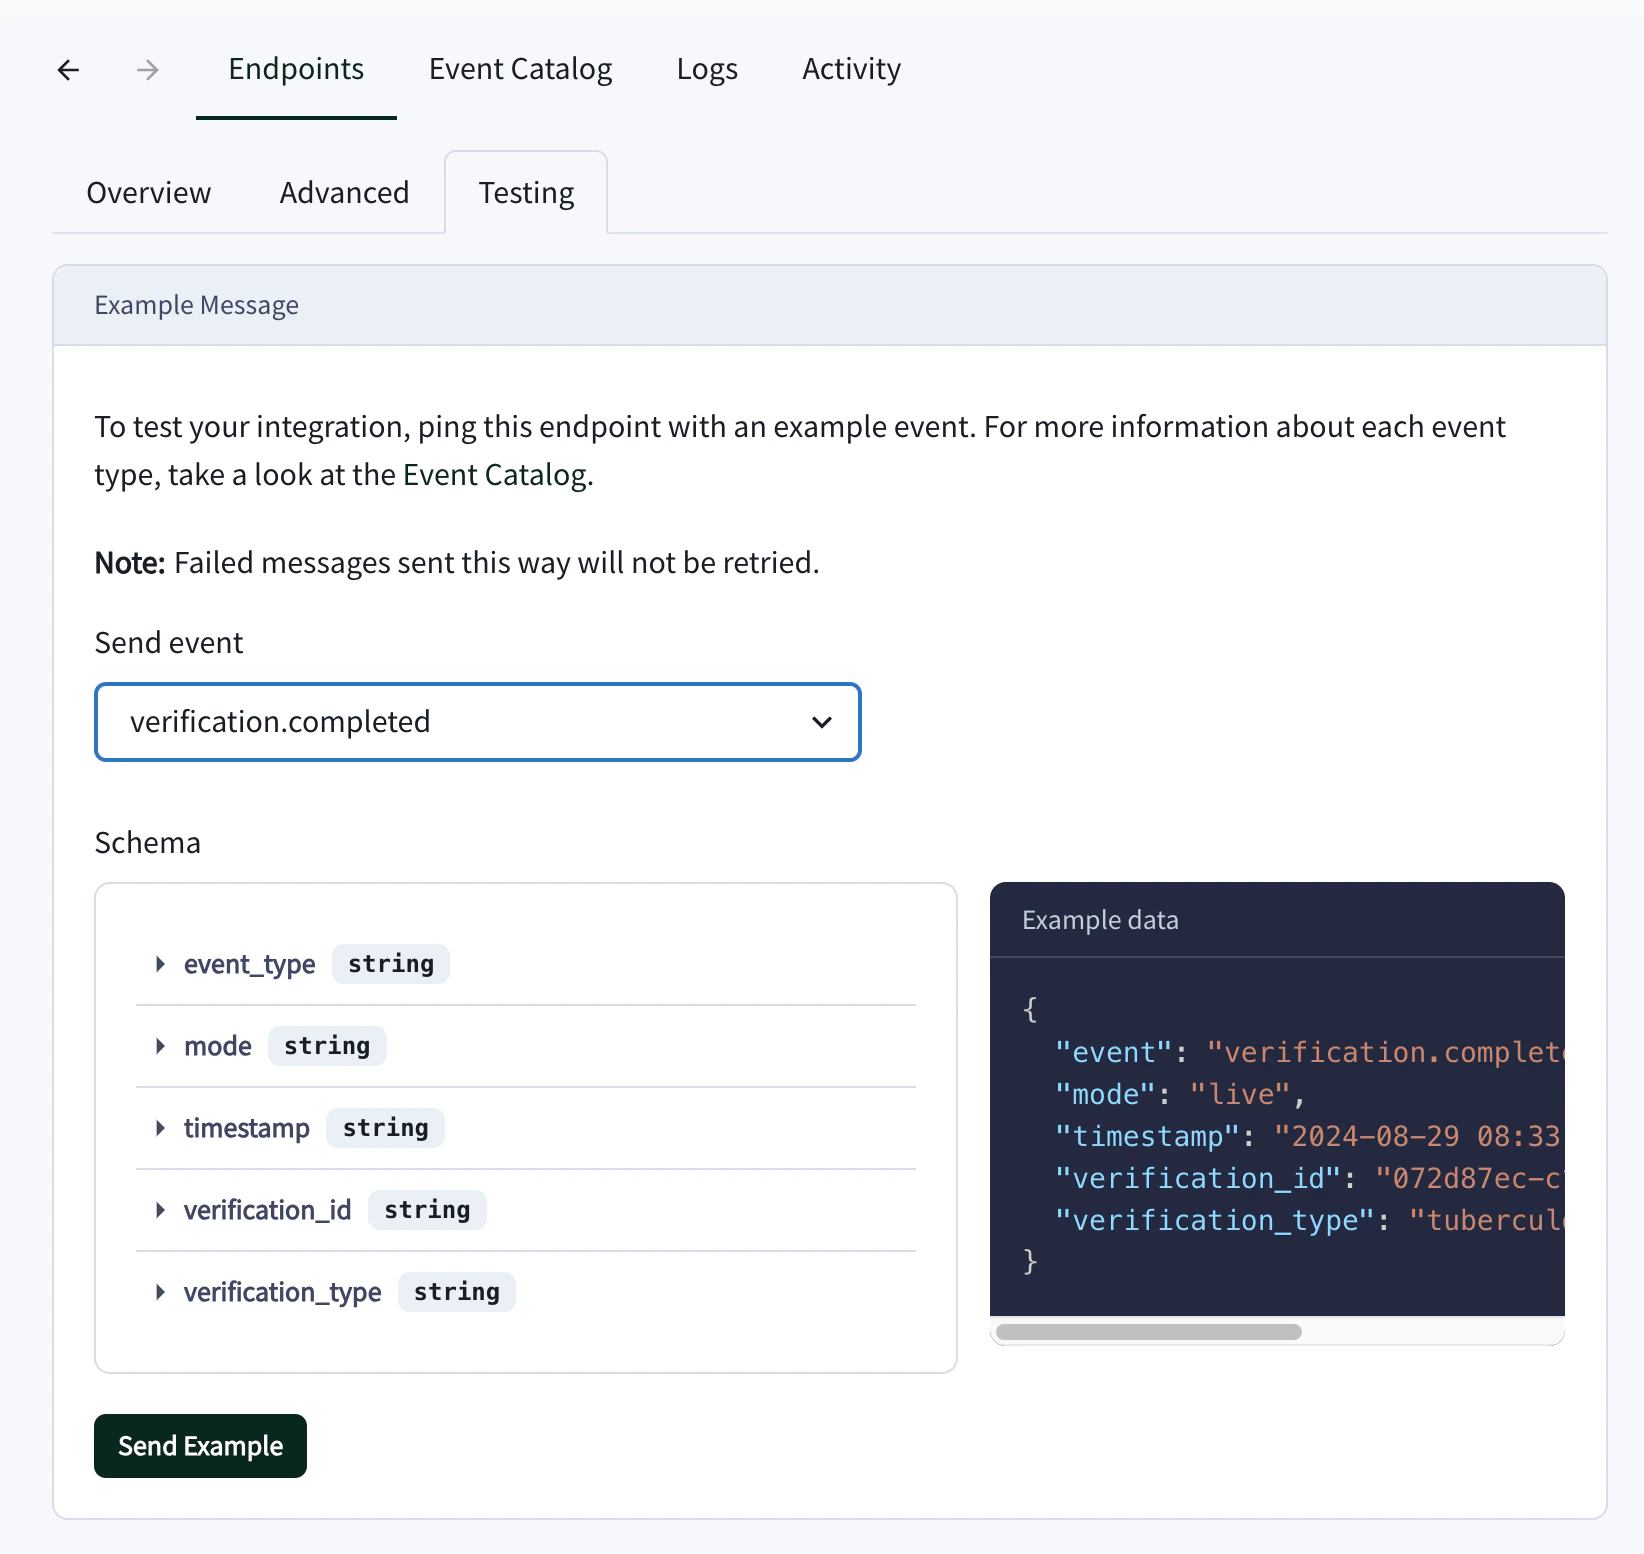Open the Endpoints tab
The width and height of the screenshot is (1644, 1554).
[x=296, y=69]
